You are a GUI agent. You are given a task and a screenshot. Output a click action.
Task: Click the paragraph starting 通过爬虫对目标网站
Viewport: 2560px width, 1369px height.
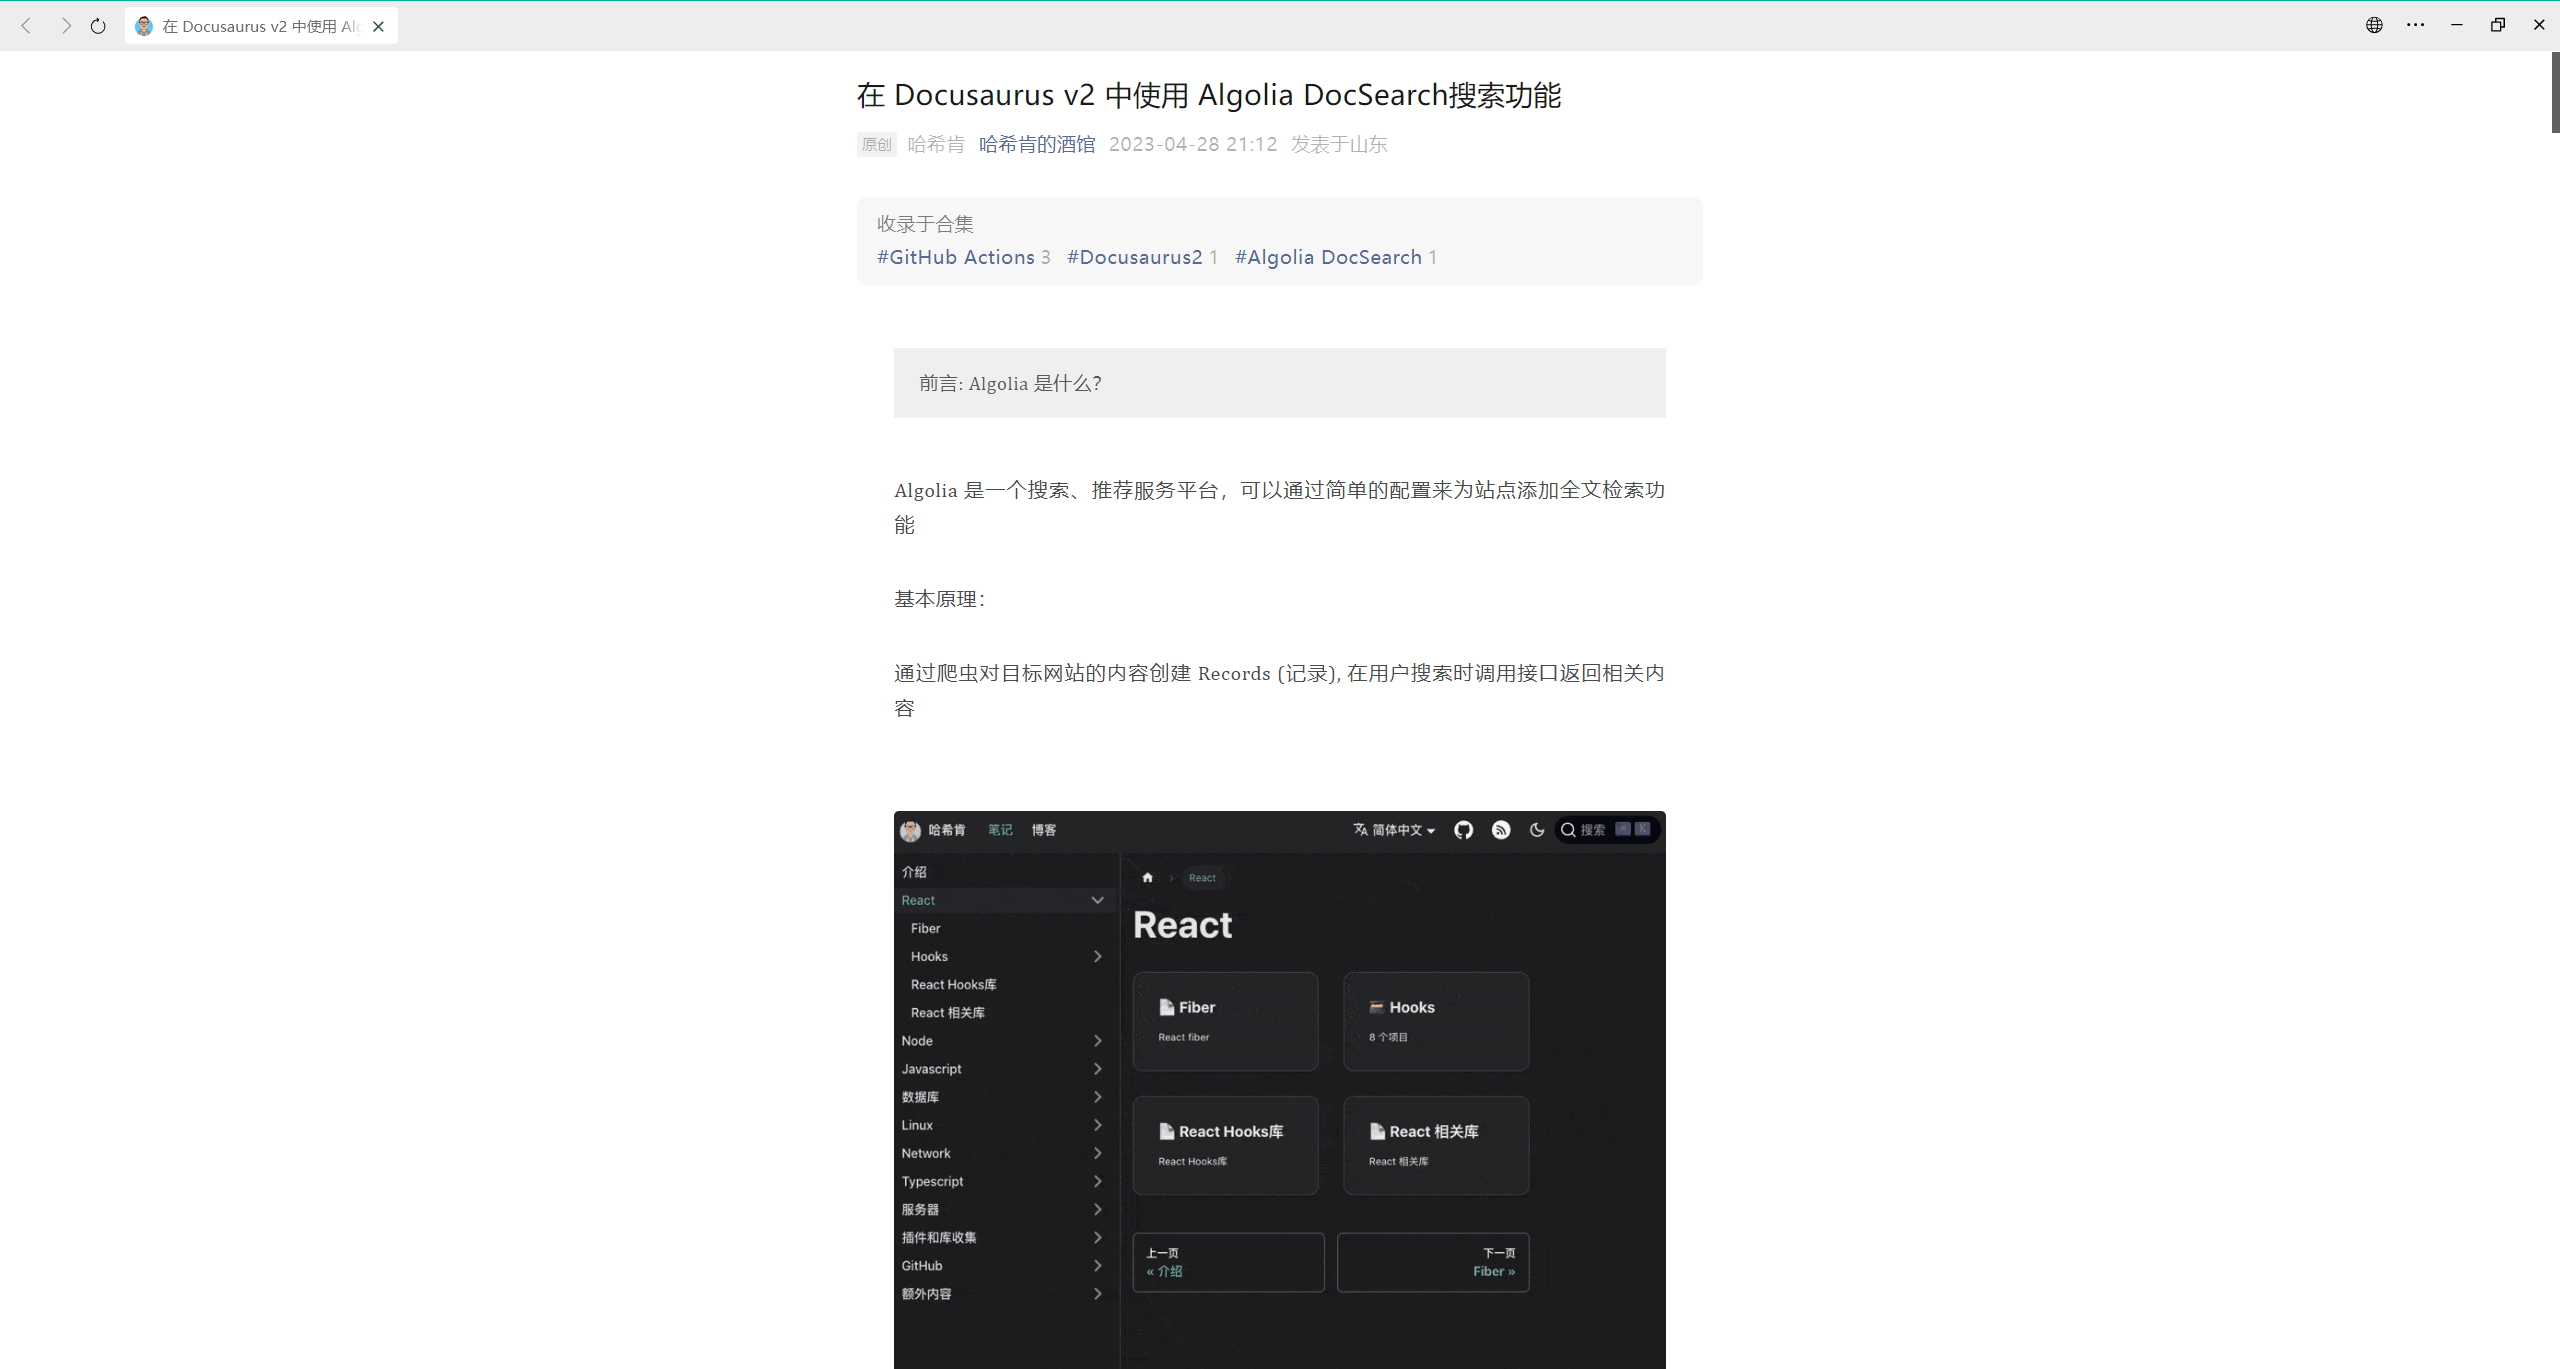[1279, 690]
